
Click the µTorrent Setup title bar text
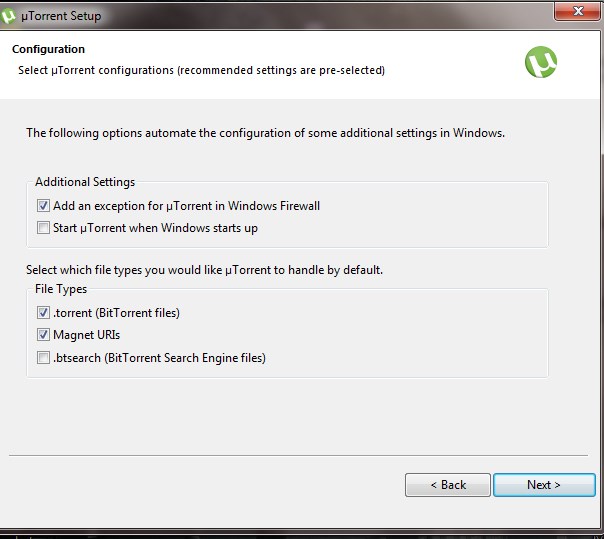coord(61,16)
